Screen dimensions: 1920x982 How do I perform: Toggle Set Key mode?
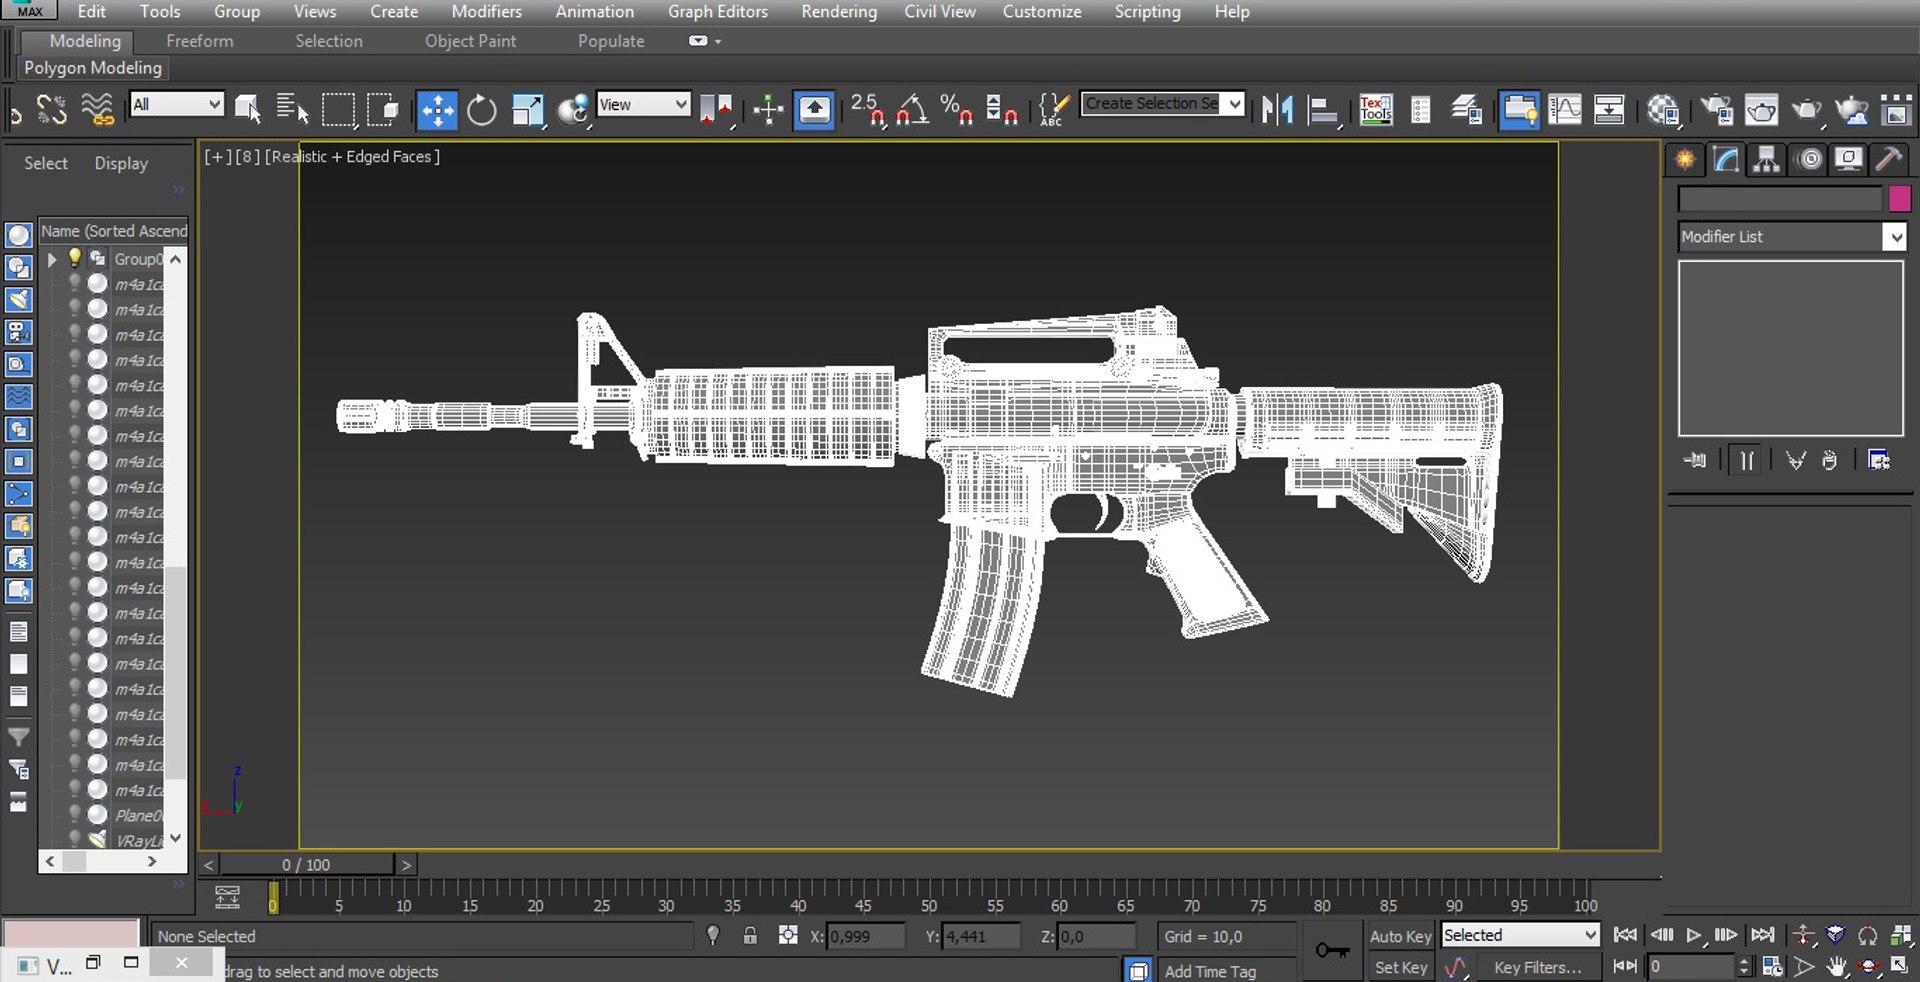(x=1400, y=967)
